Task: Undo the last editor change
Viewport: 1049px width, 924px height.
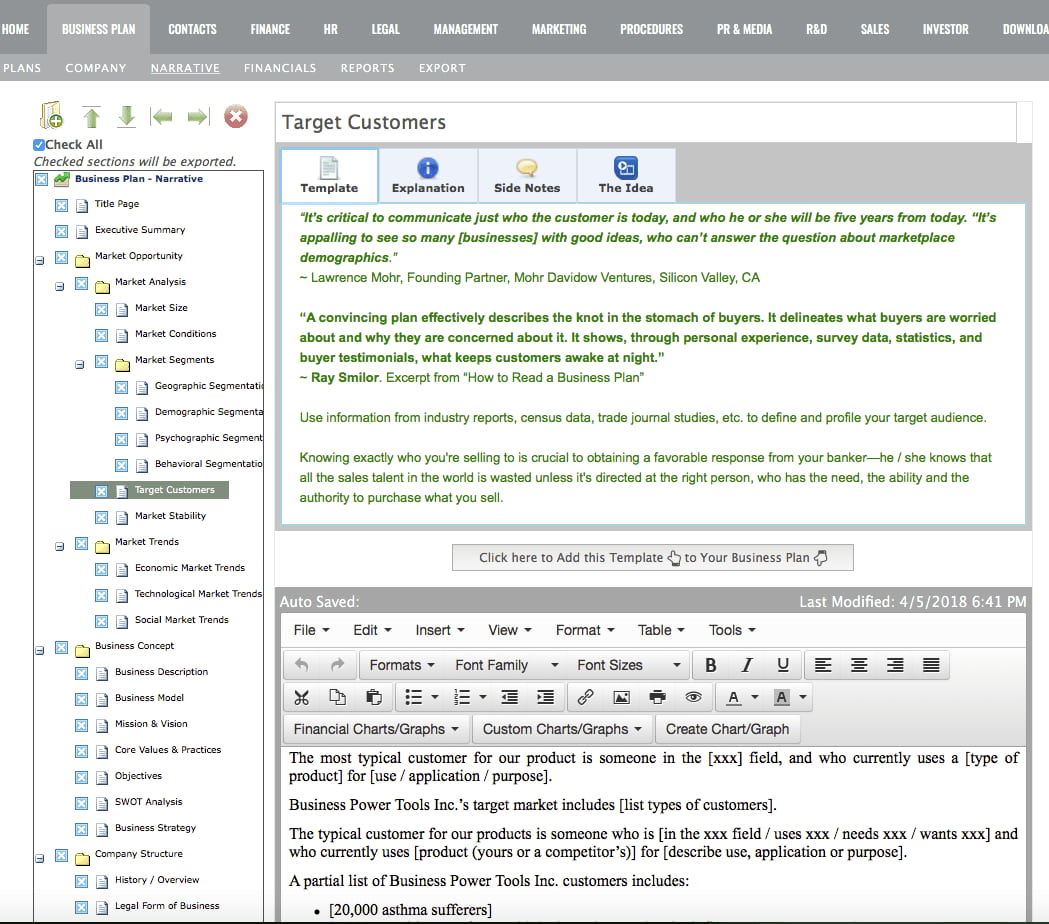Action: [x=302, y=665]
